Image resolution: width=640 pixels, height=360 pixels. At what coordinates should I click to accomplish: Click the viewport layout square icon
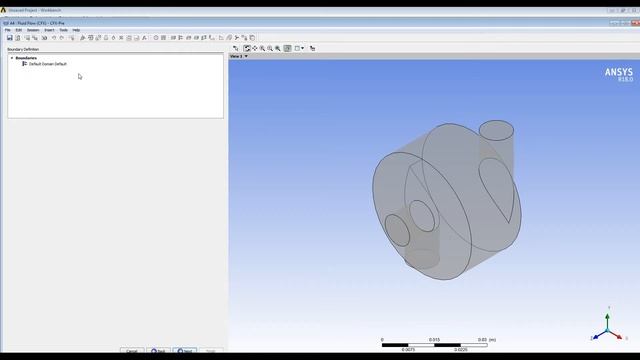[x=297, y=48]
